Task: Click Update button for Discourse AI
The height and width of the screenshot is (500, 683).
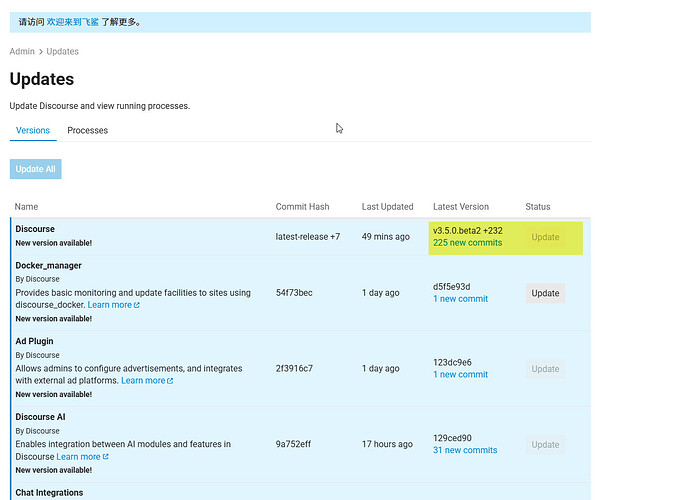Action: [x=545, y=445]
